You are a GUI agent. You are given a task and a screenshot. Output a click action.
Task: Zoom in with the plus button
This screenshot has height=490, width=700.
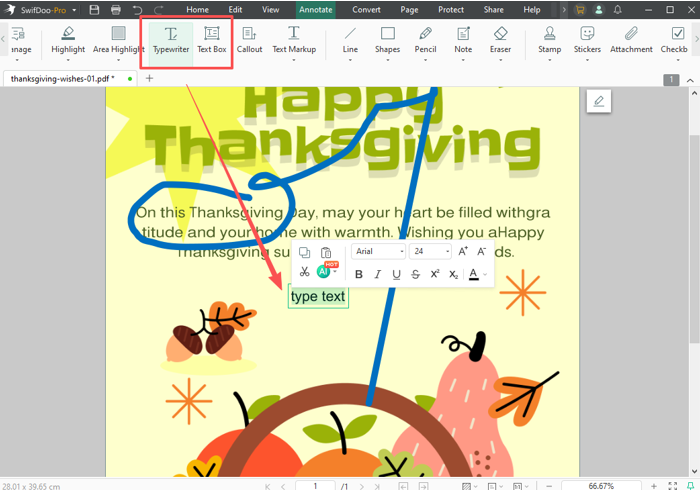(654, 486)
